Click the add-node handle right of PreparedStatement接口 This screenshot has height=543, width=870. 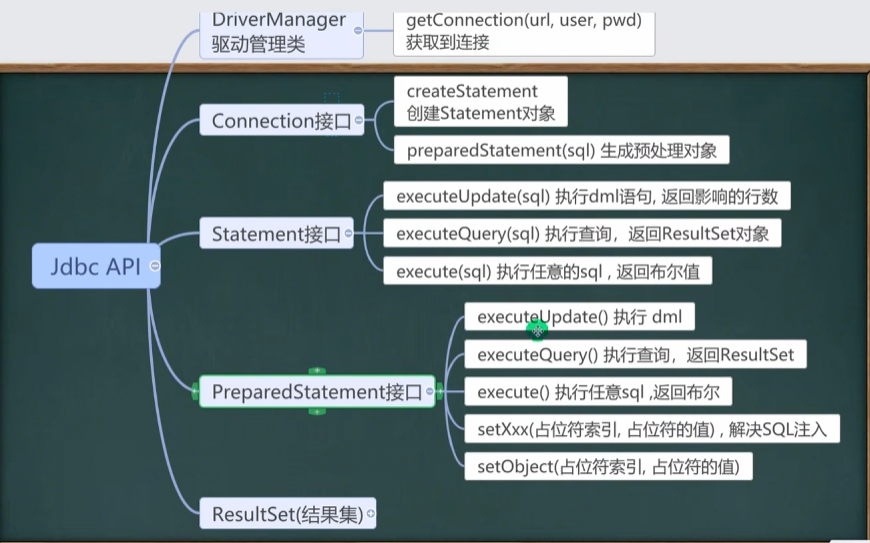coord(439,391)
